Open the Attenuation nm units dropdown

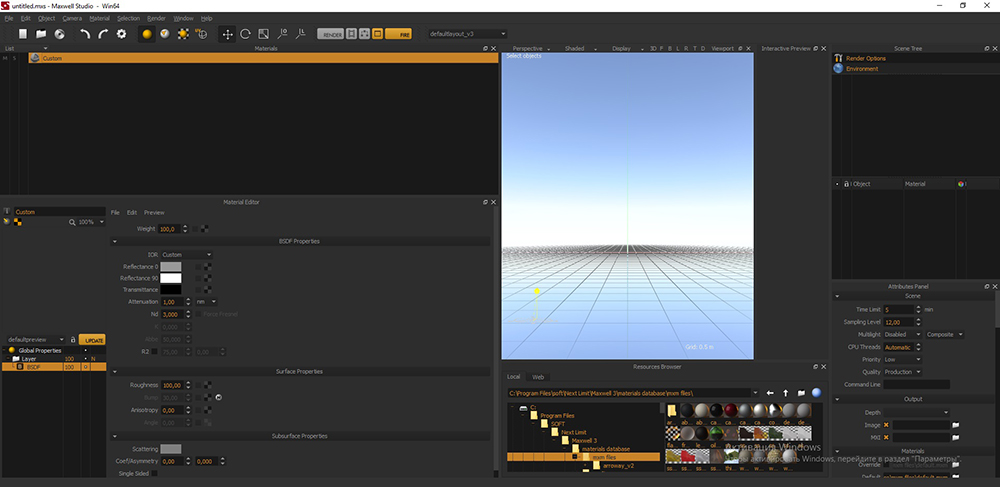(205, 302)
